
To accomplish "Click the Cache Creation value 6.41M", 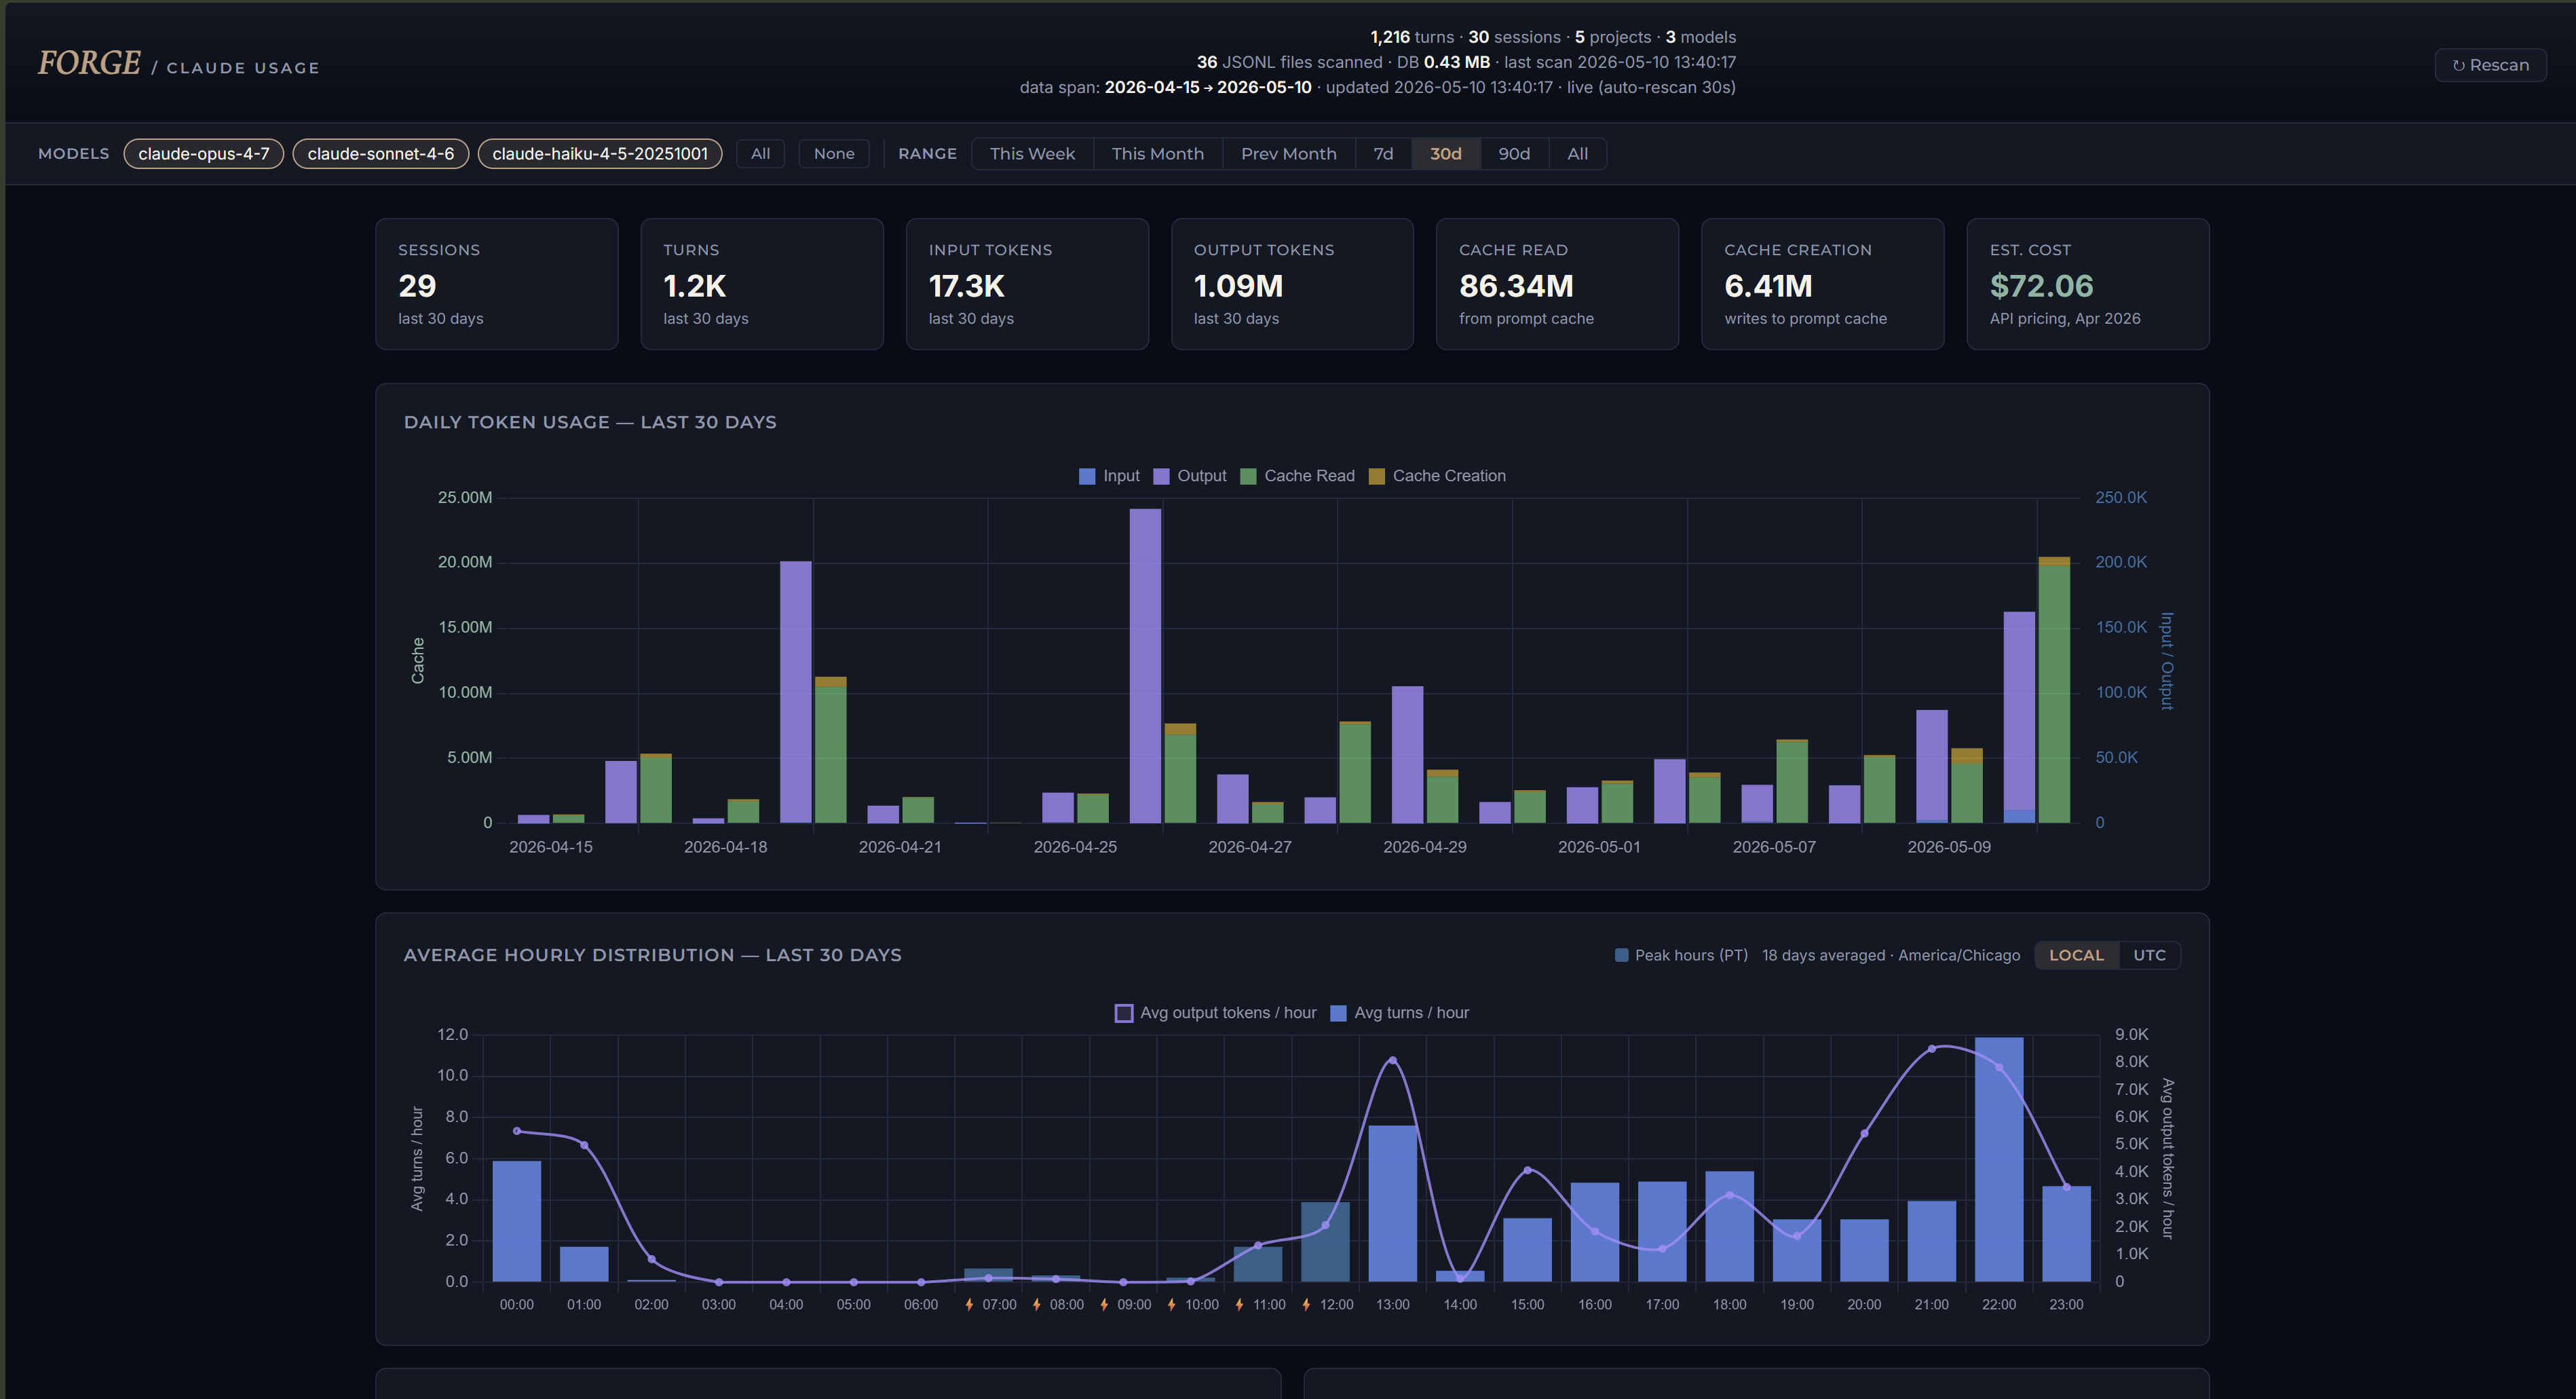I will (1768, 286).
